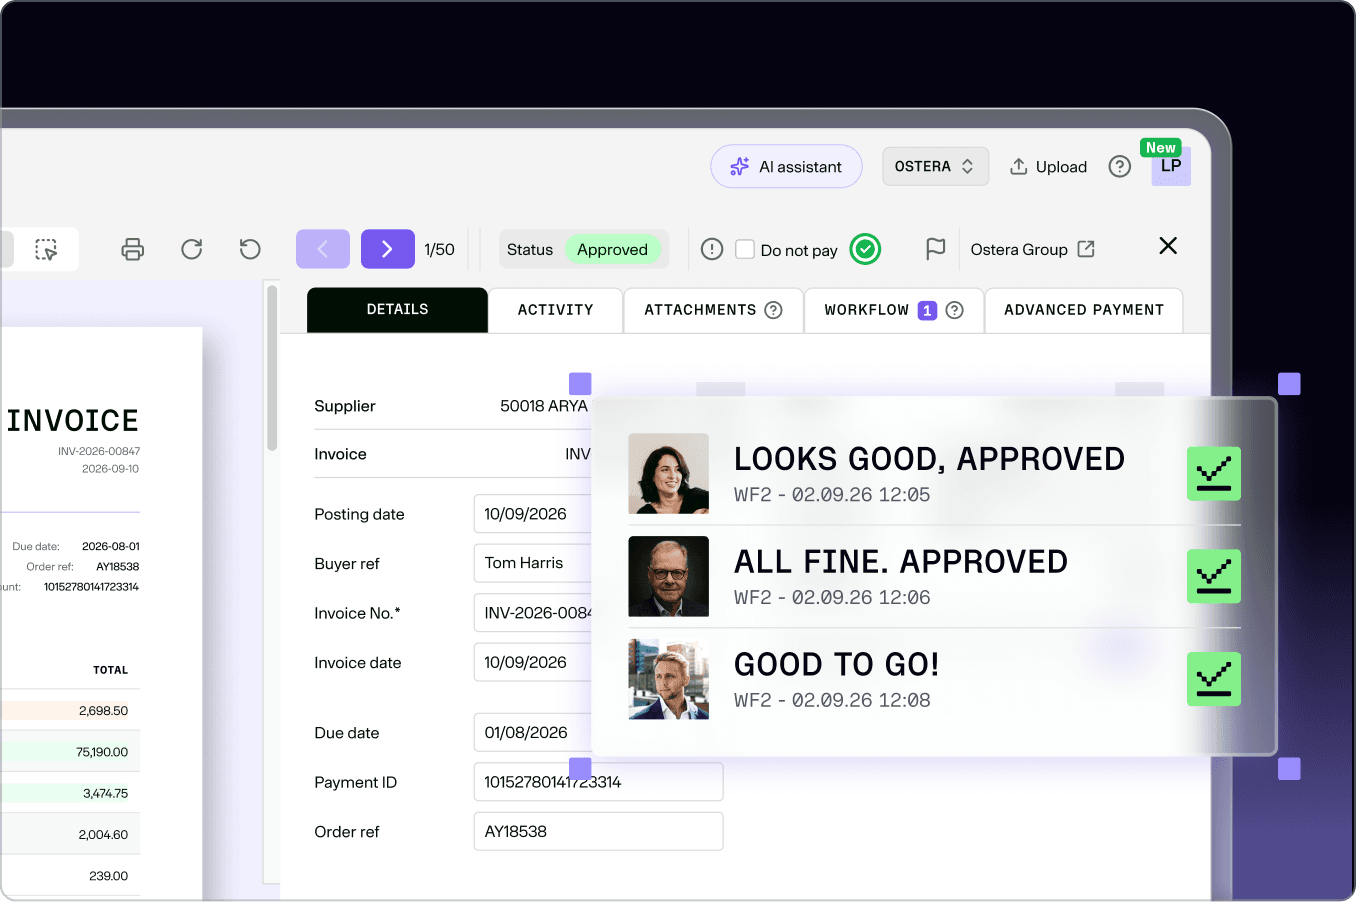The width and height of the screenshot is (1356, 902).
Task: Click the green check icon for All Fine approval
Action: tap(1213, 576)
